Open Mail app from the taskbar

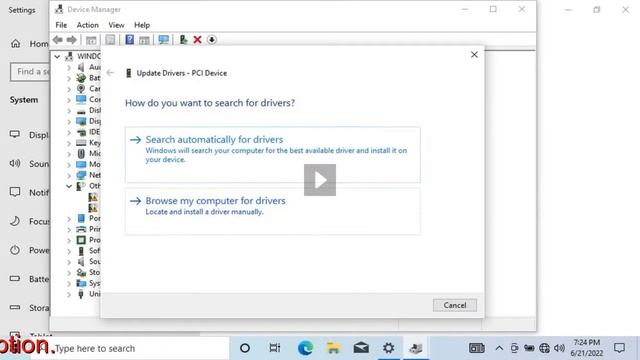pos(361,348)
